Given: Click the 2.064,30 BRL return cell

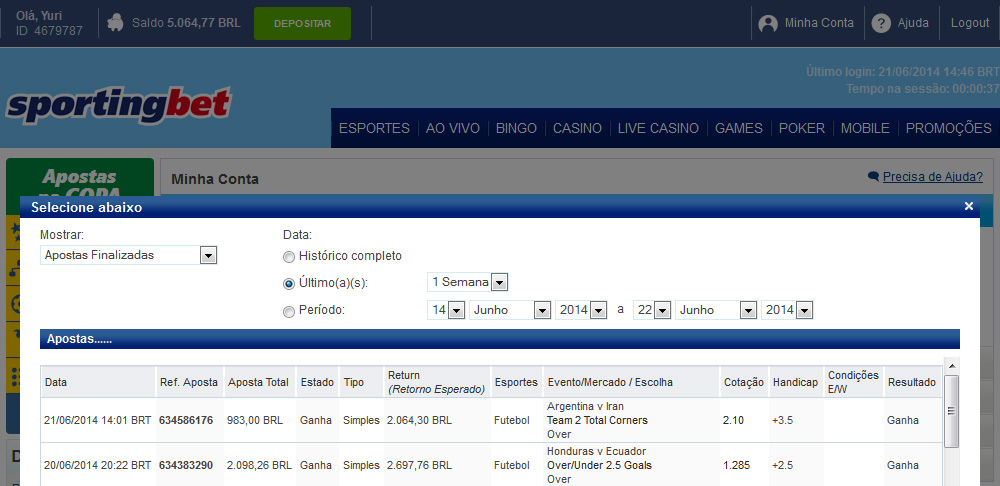Looking at the screenshot, I should (419, 420).
